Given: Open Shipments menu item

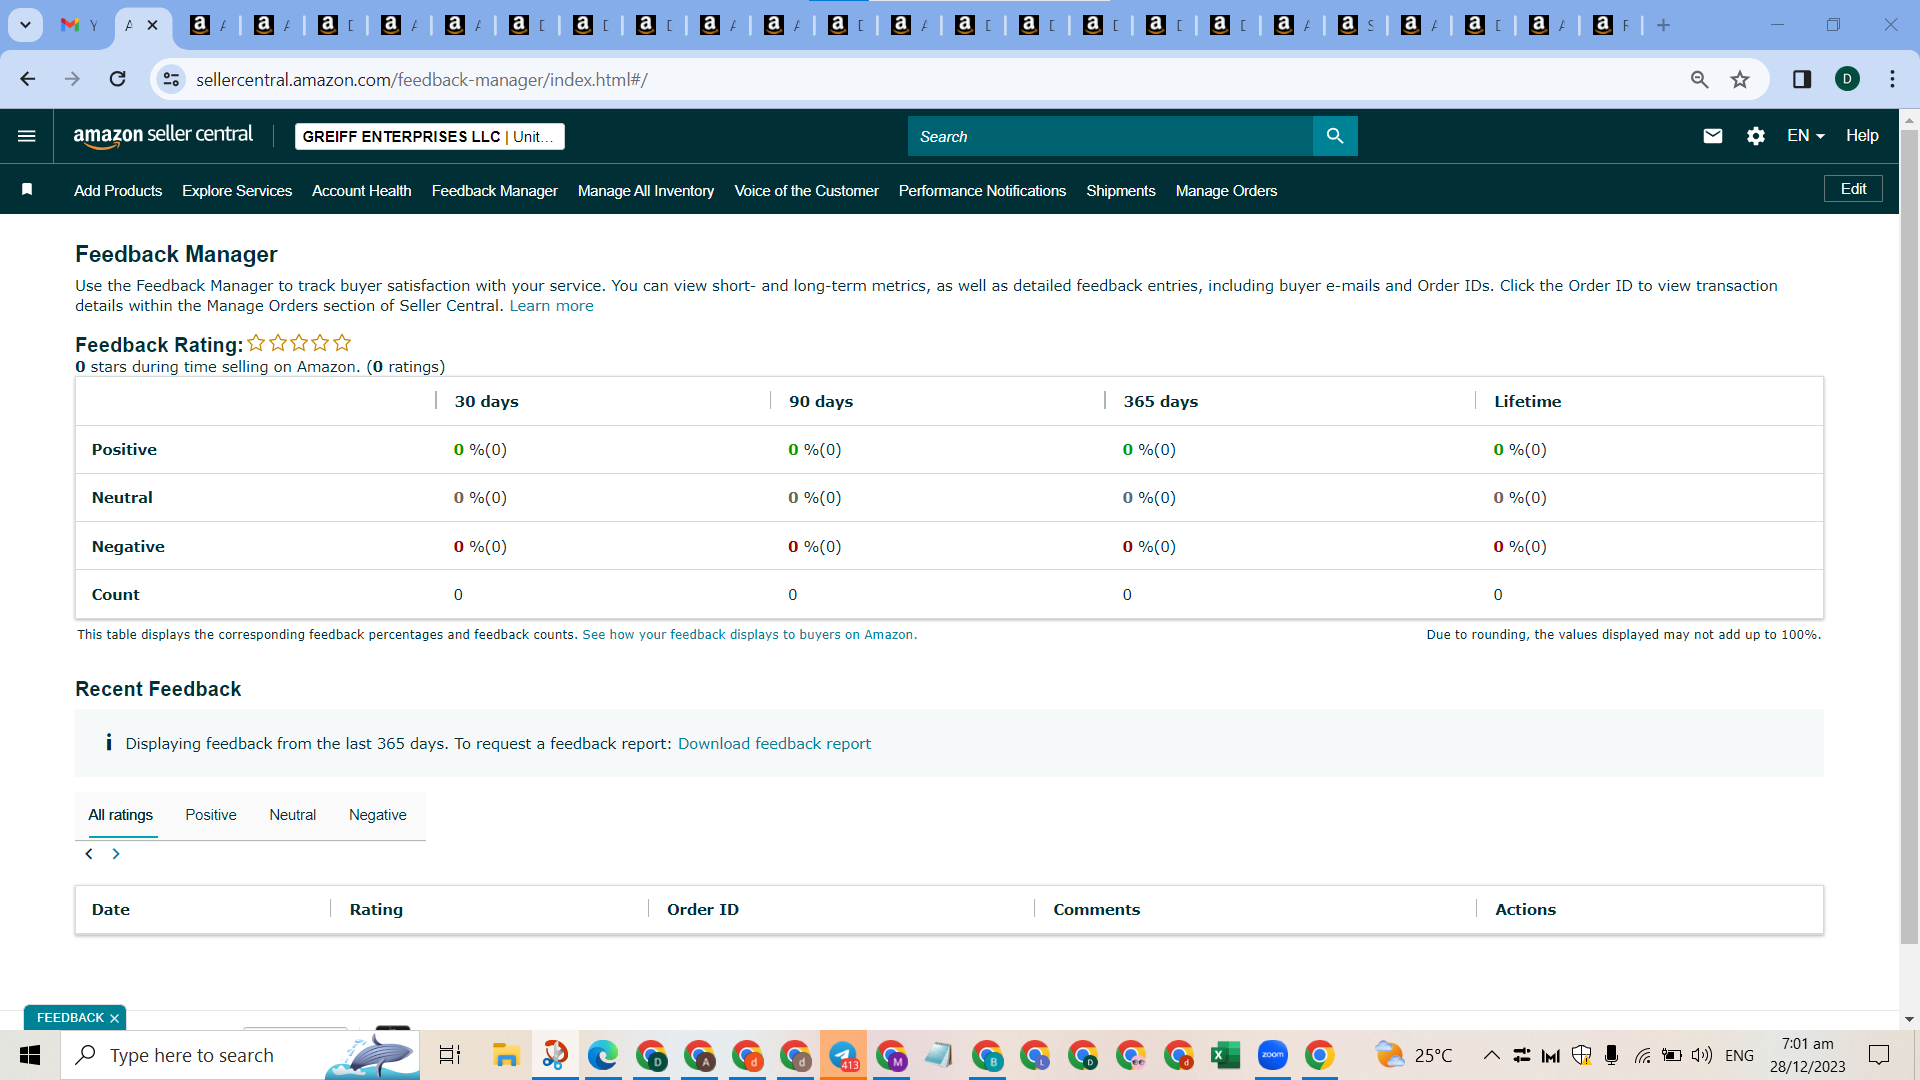Looking at the screenshot, I should [1121, 191].
